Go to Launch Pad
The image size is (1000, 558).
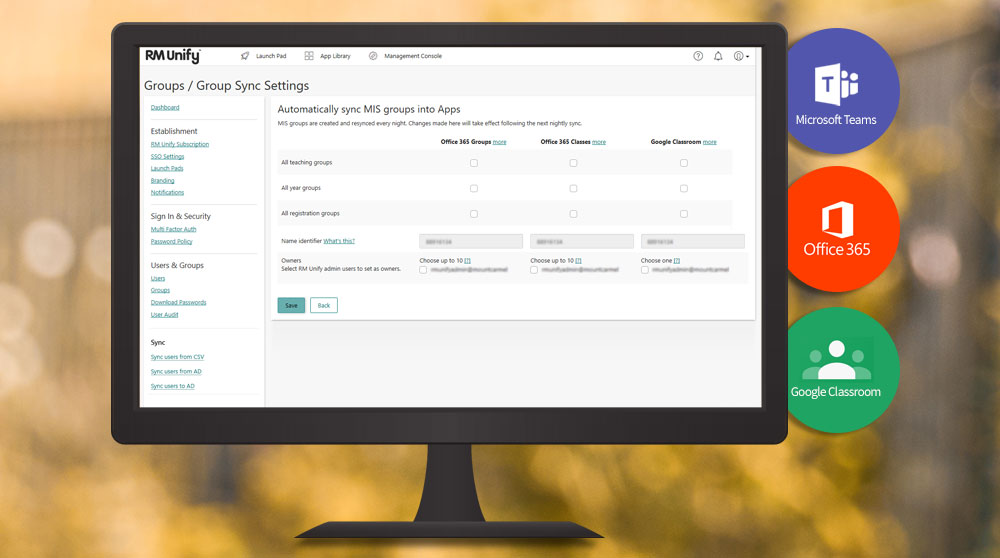point(271,56)
